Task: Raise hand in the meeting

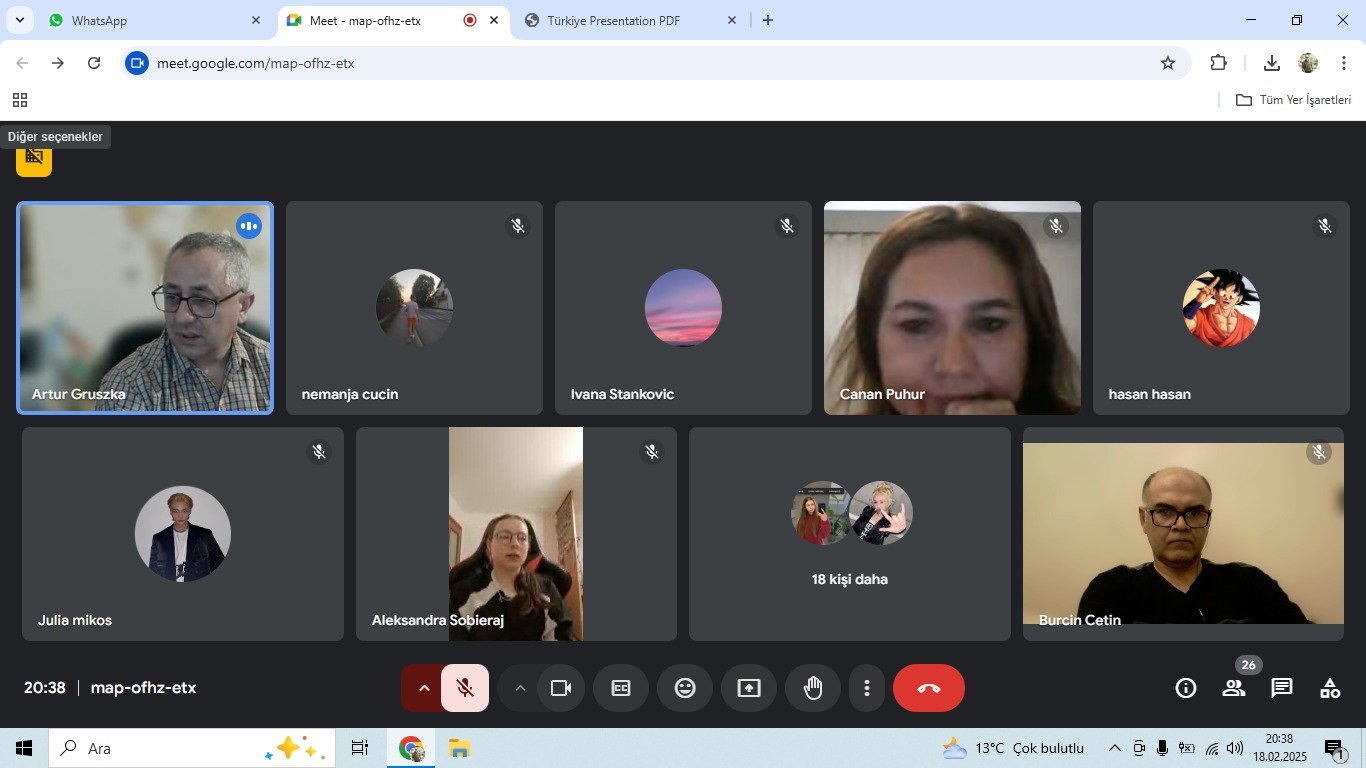Action: tap(813, 688)
